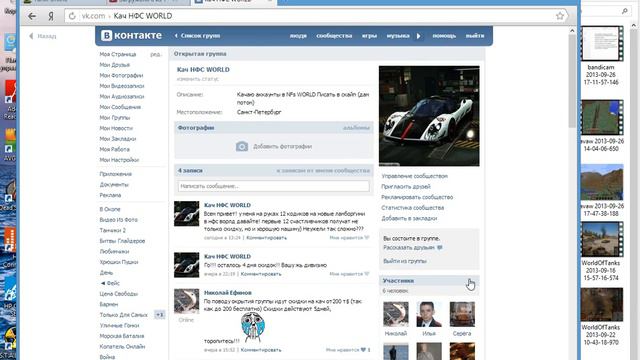Open Николай Ефимов's post avatar
The width and height of the screenshot is (640, 360).
tap(187, 301)
